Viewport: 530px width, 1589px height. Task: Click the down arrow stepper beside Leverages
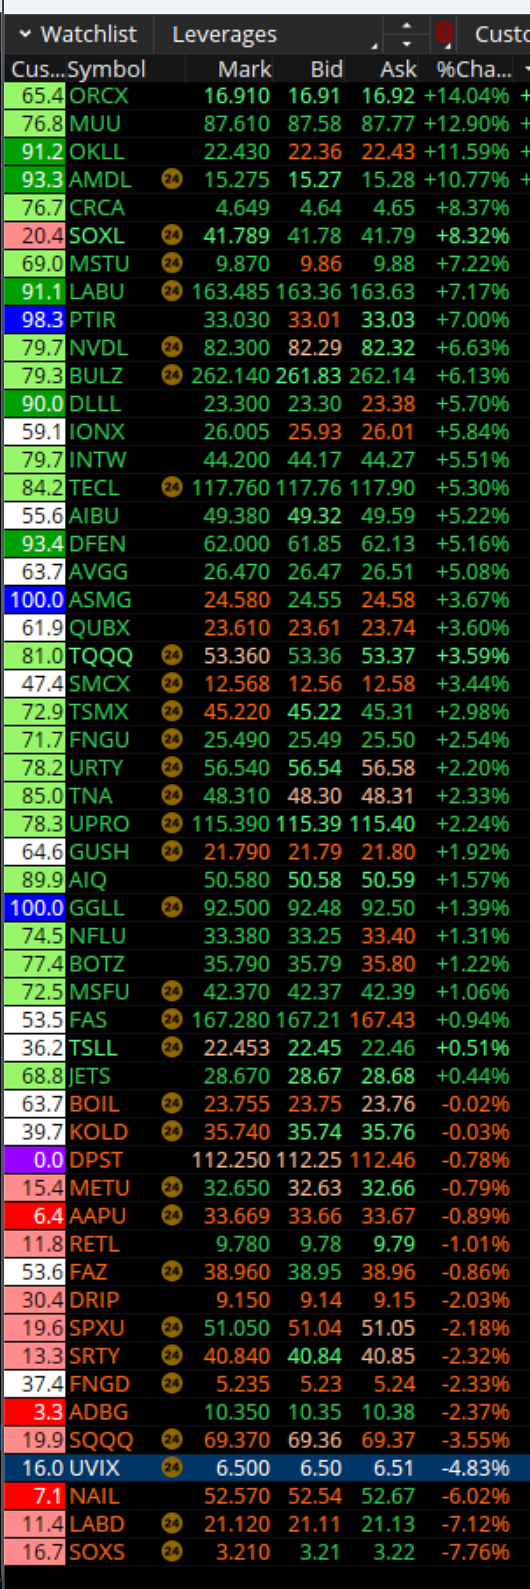[406, 43]
